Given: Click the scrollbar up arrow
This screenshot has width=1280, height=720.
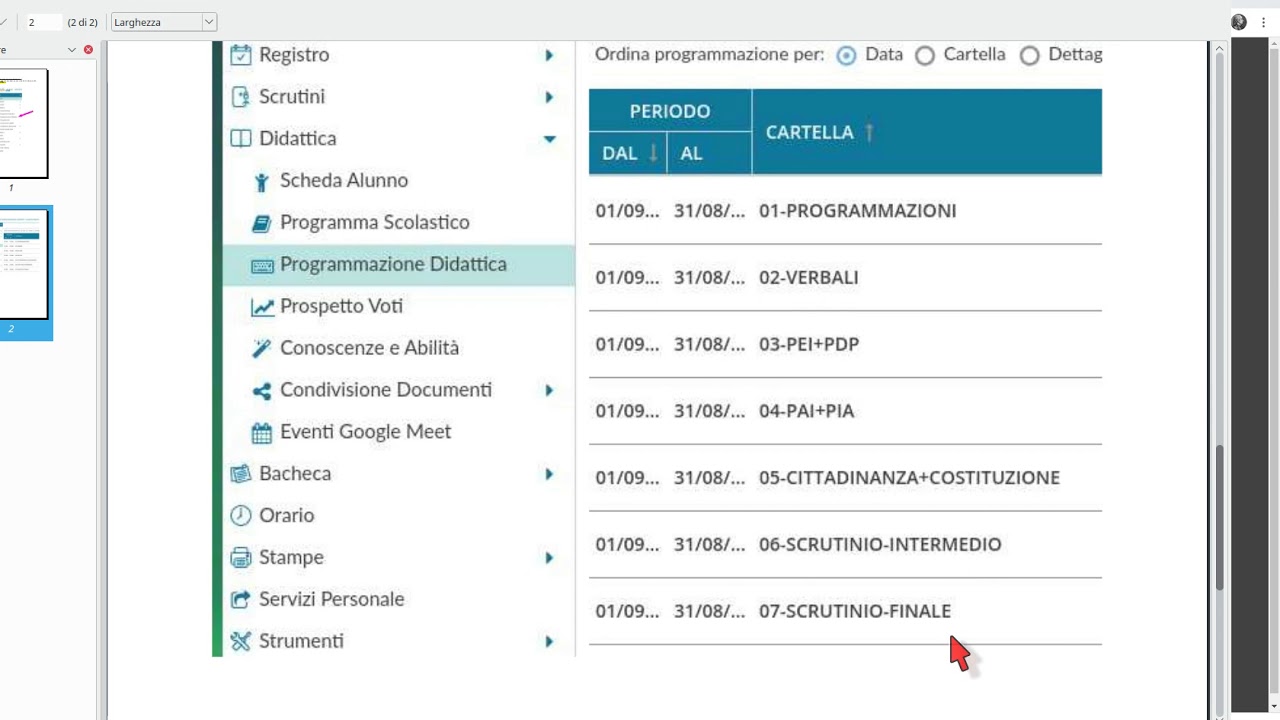Looking at the screenshot, I should click(x=1219, y=48).
